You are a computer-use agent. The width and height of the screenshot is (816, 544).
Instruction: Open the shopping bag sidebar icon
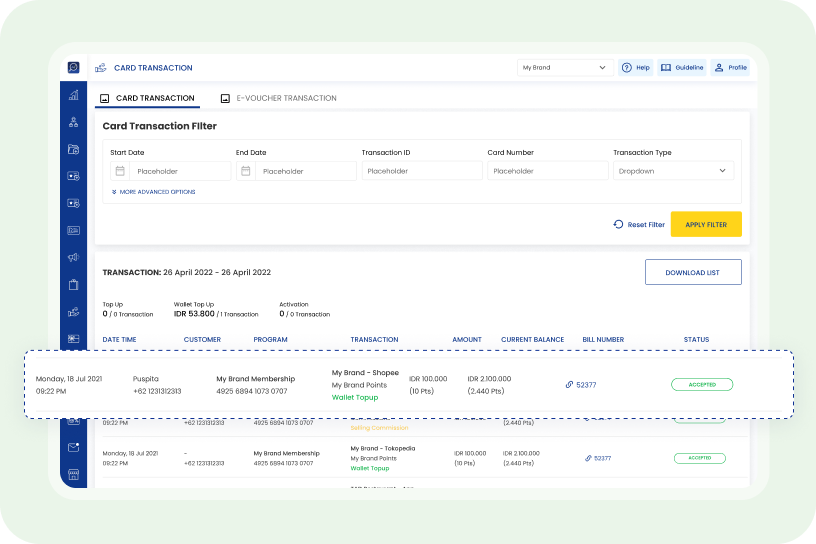[73, 284]
